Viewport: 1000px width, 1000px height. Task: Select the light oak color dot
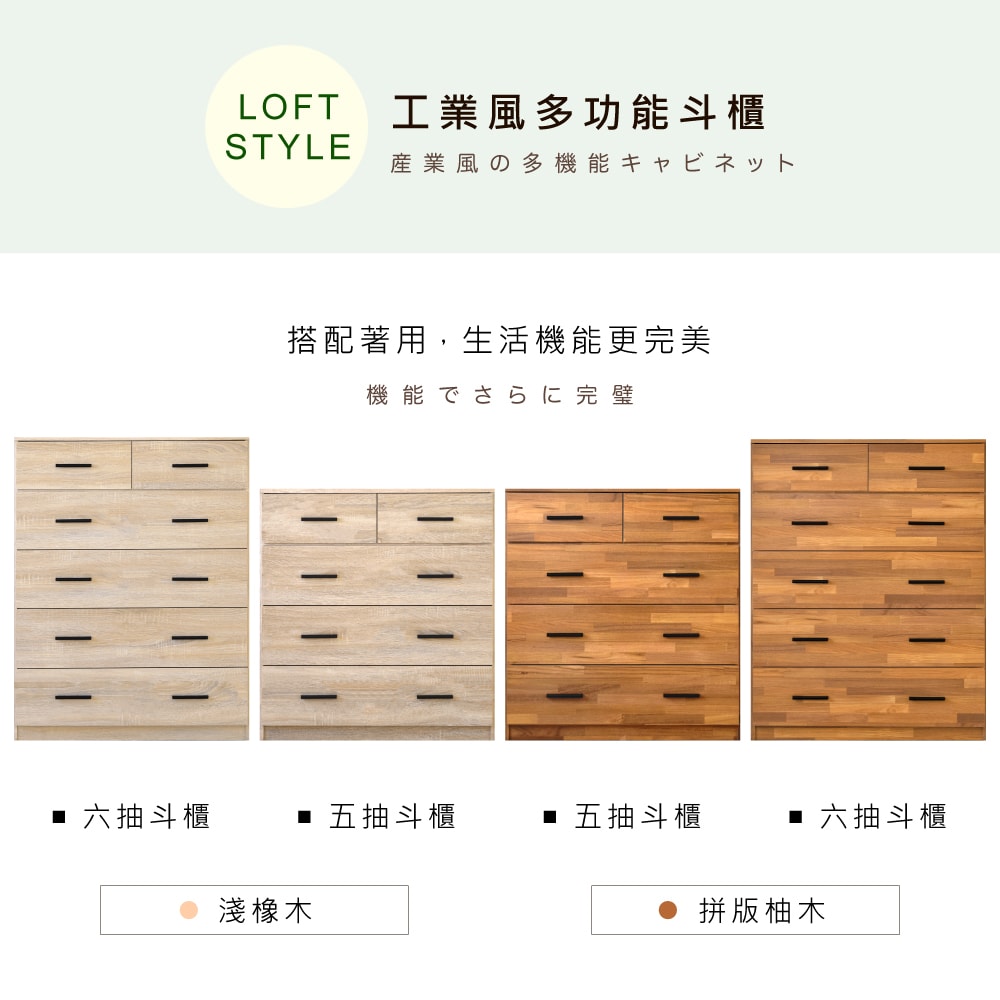point(189,910)
